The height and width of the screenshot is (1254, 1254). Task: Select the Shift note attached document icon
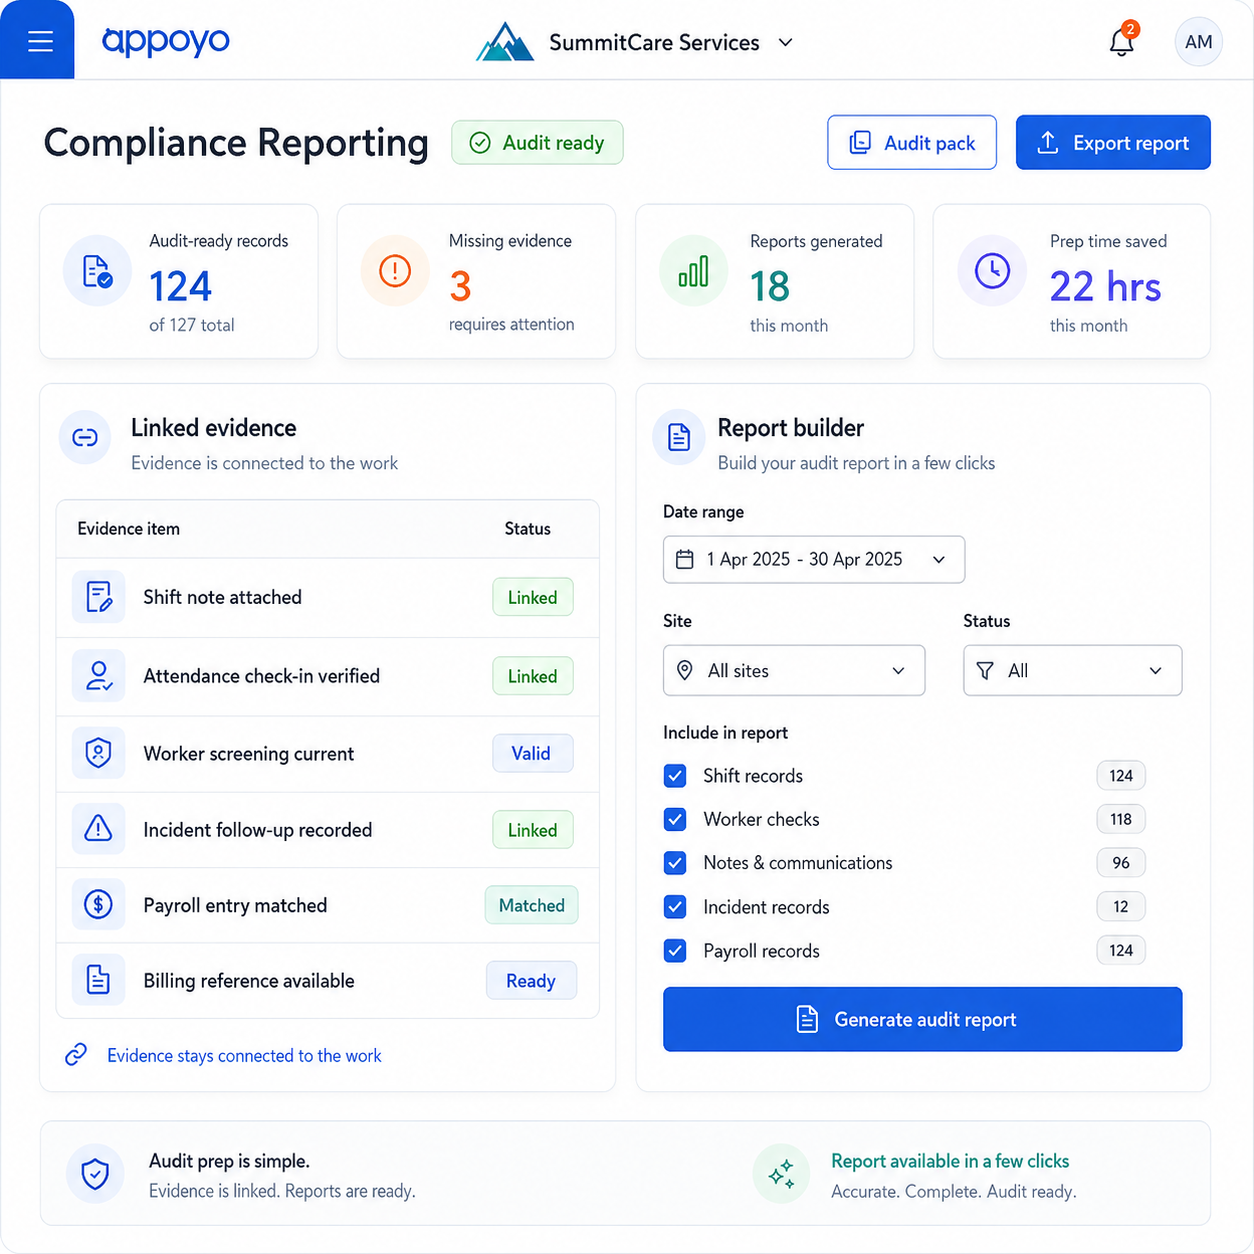click(x=98, y=597)
